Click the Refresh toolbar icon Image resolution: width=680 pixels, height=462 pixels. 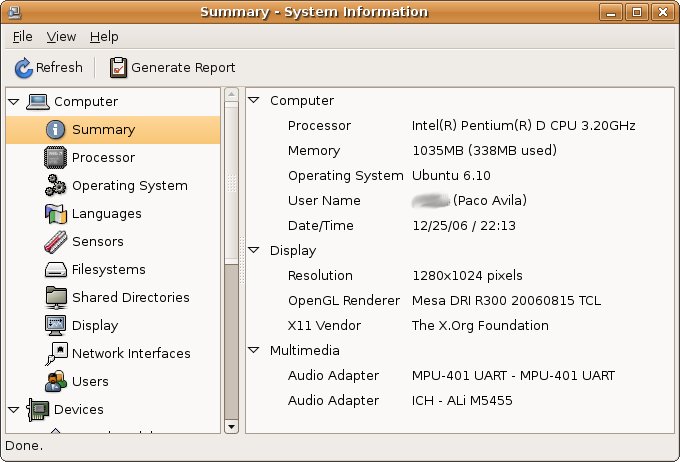point(24,68)
